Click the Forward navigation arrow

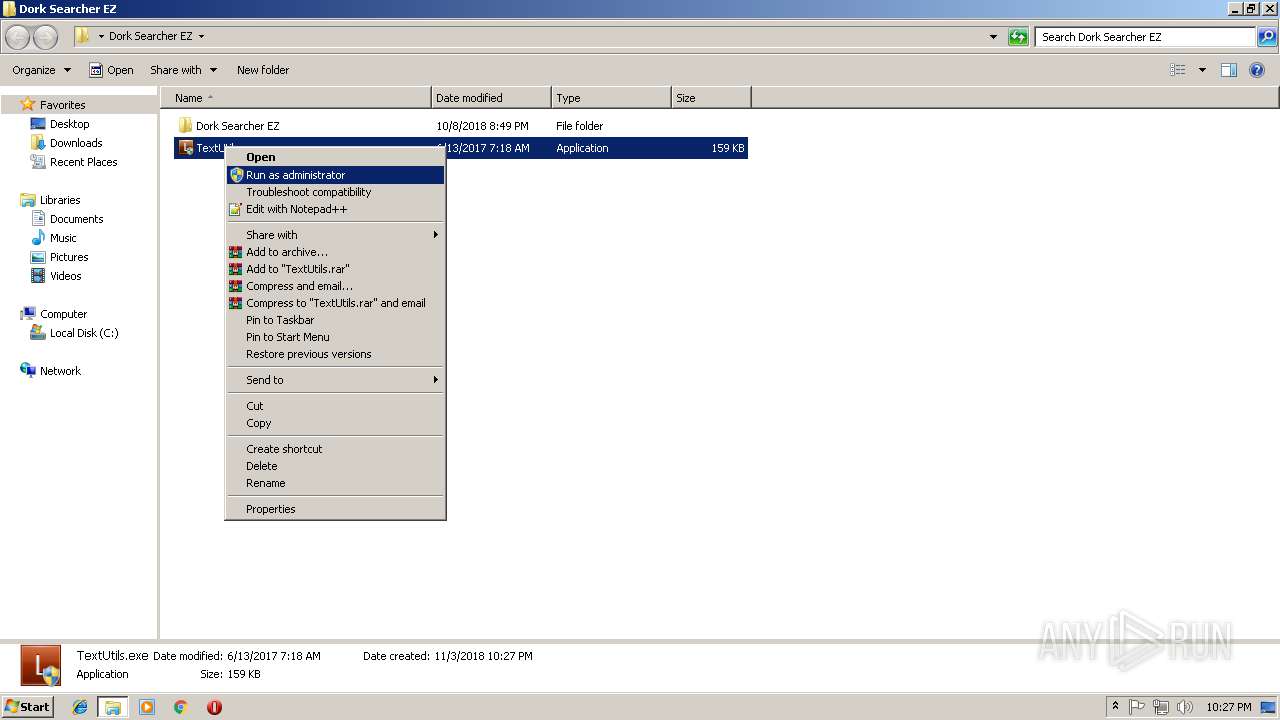pyautogui.click(x=46, y=37)
